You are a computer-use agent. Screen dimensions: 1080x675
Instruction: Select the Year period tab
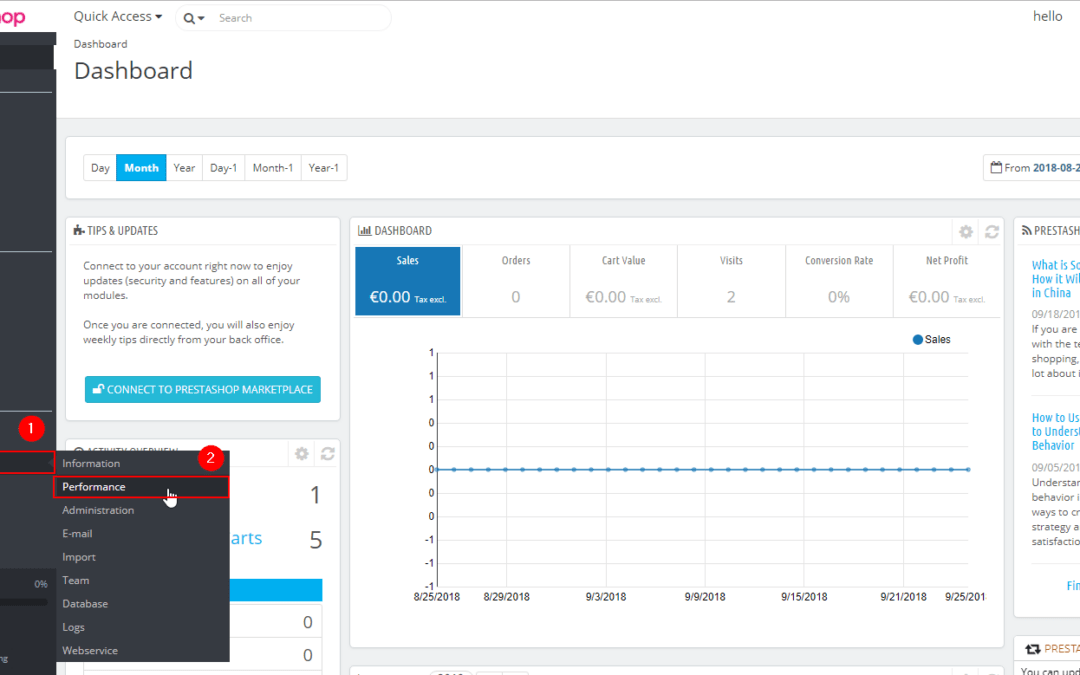click(x=184, y=167)
